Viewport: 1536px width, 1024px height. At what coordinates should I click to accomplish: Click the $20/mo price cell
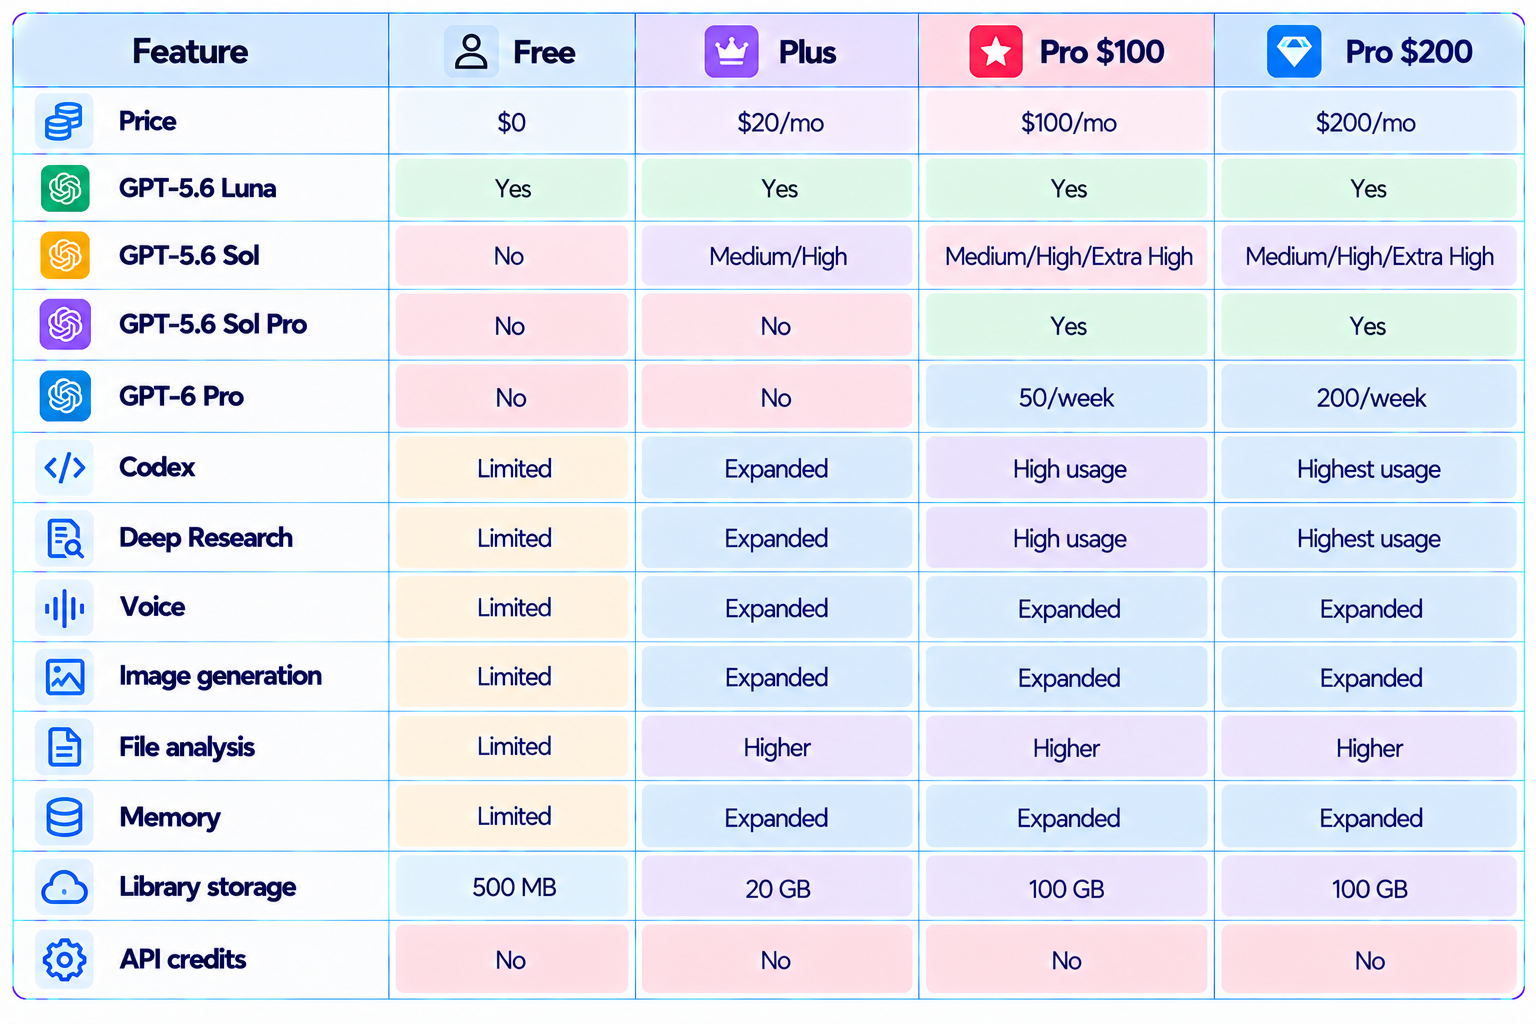(777, 122)
